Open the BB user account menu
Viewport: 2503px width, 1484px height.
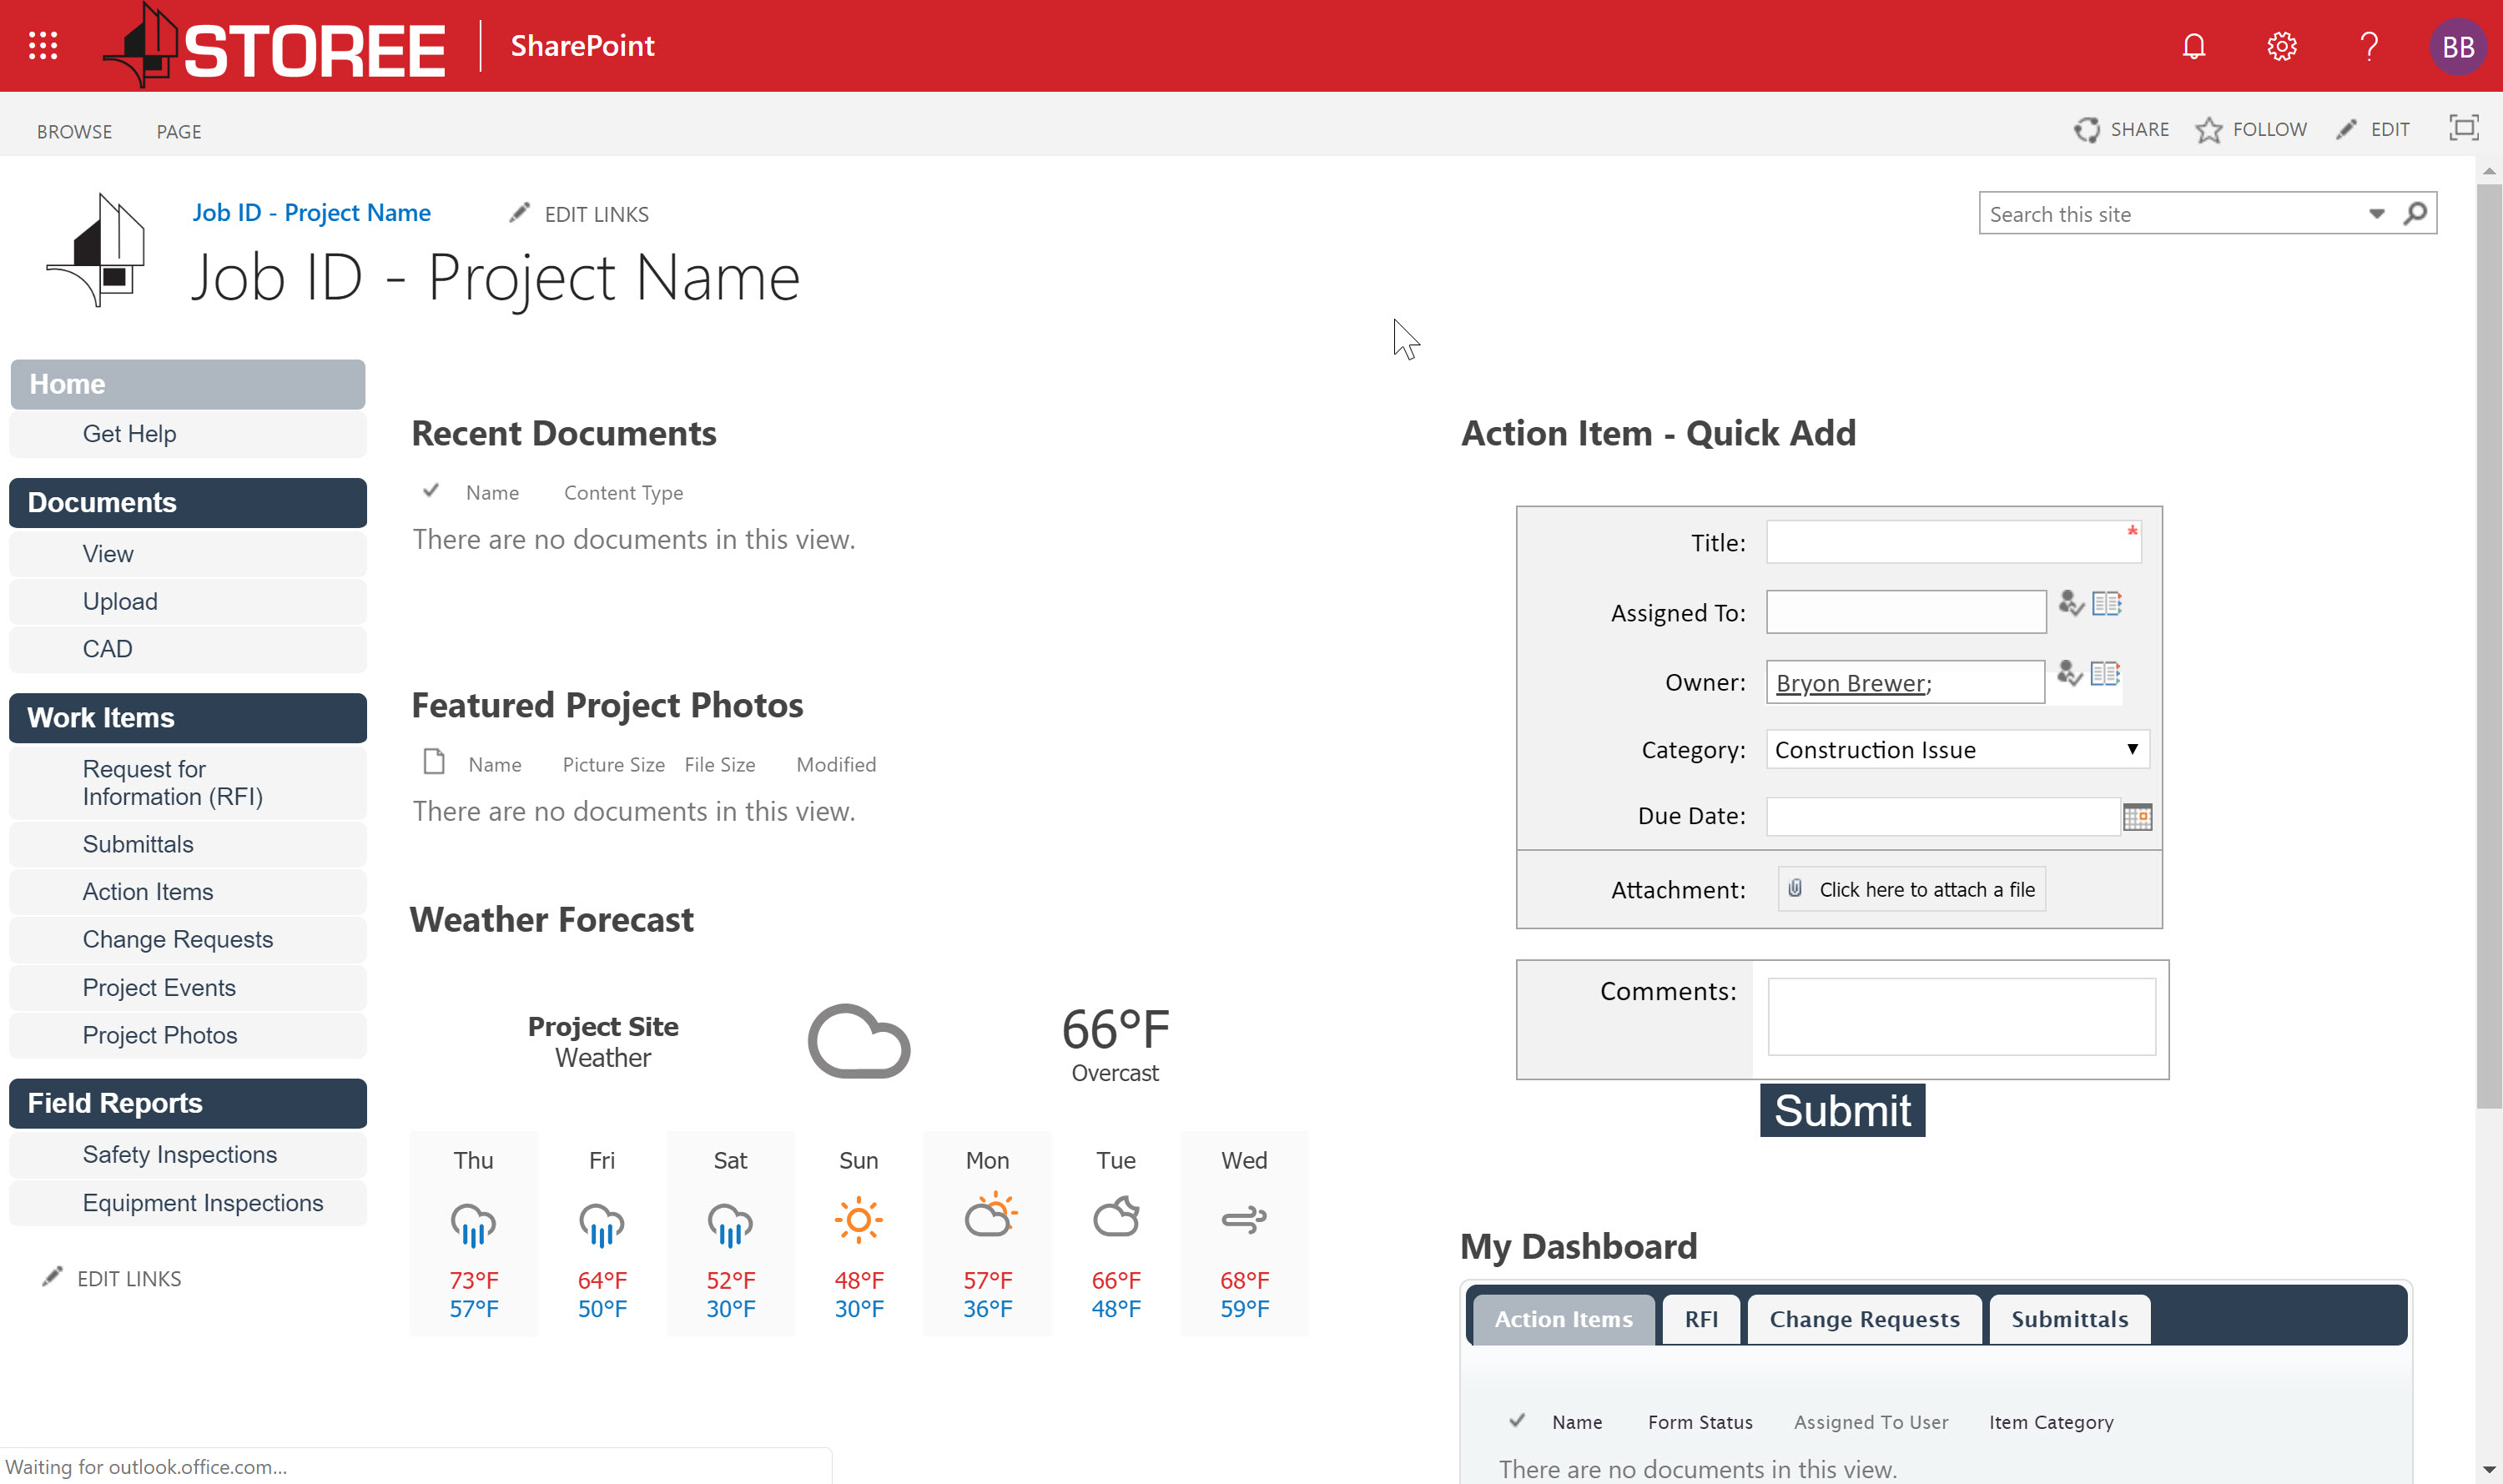pos(2457,46)
